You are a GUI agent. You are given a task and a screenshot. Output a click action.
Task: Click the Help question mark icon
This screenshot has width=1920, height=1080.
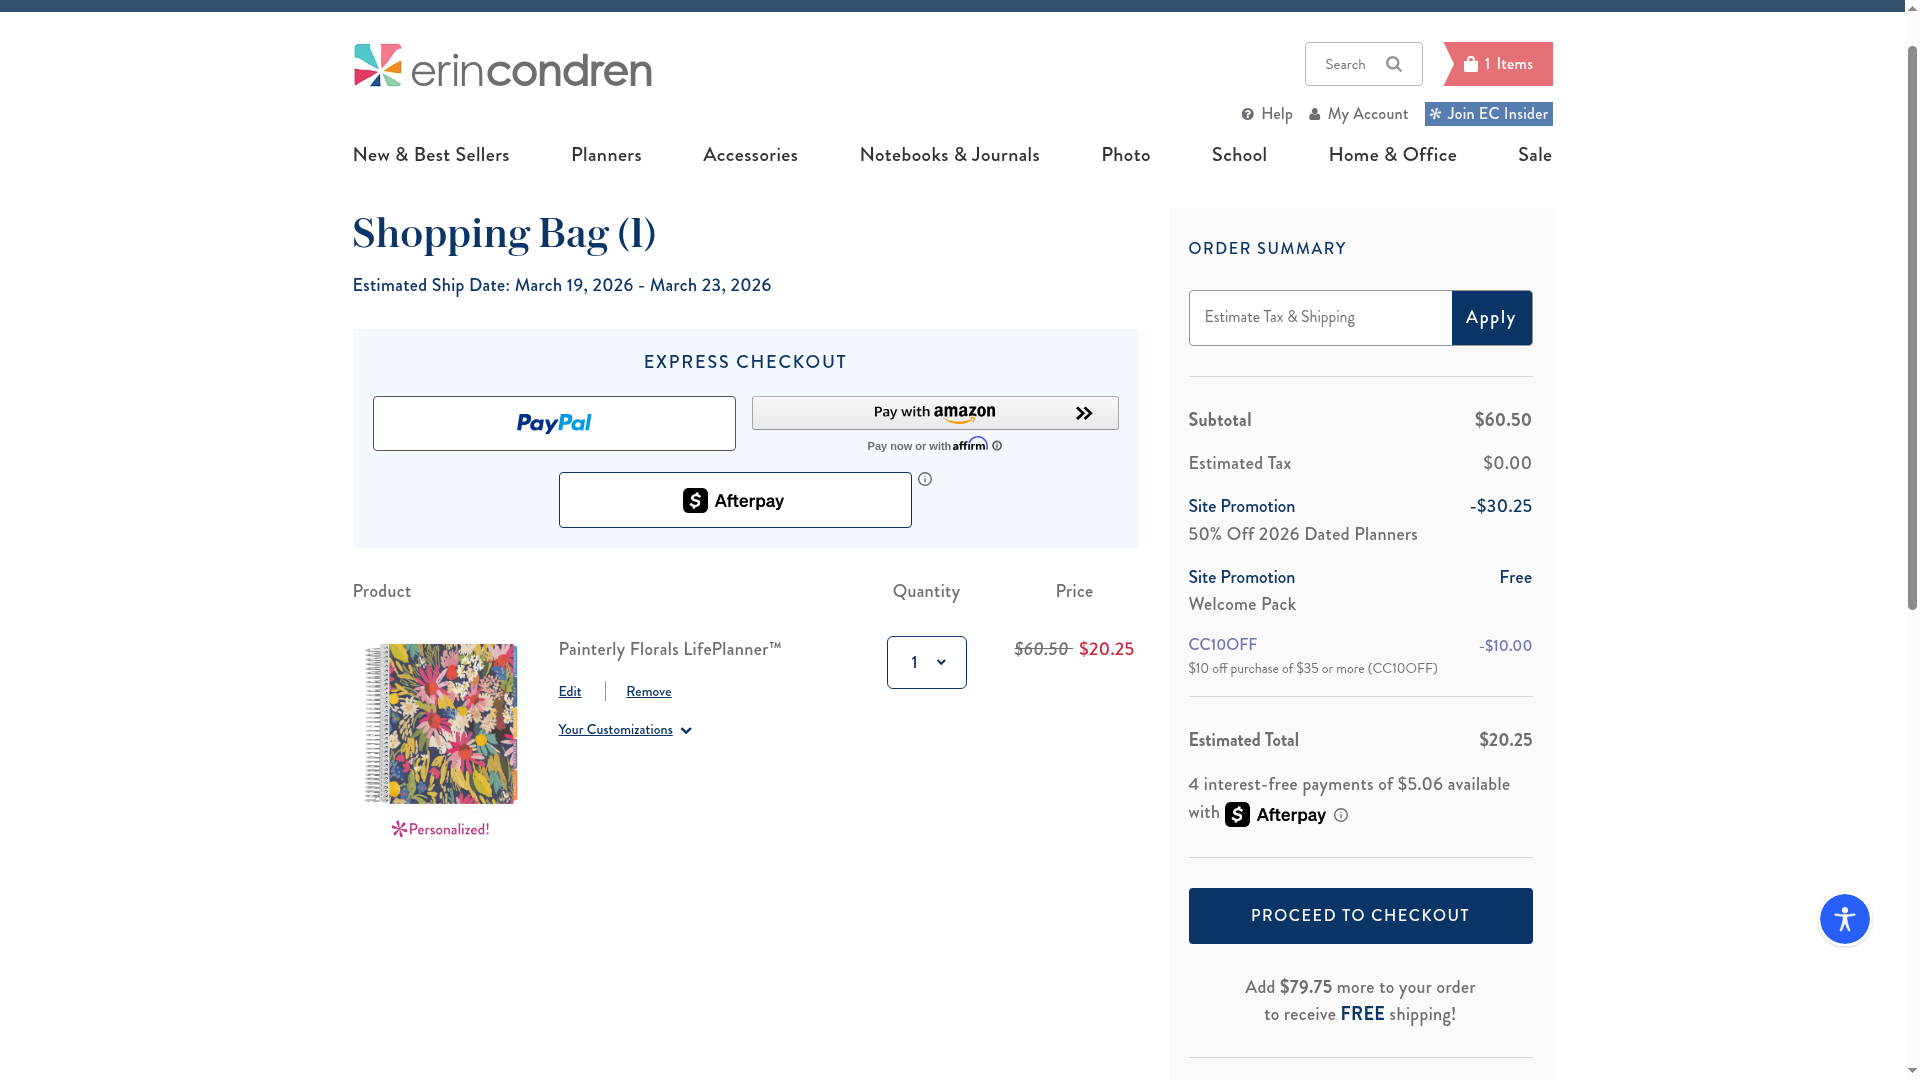pyautogui.click(x=1248, y=114)
